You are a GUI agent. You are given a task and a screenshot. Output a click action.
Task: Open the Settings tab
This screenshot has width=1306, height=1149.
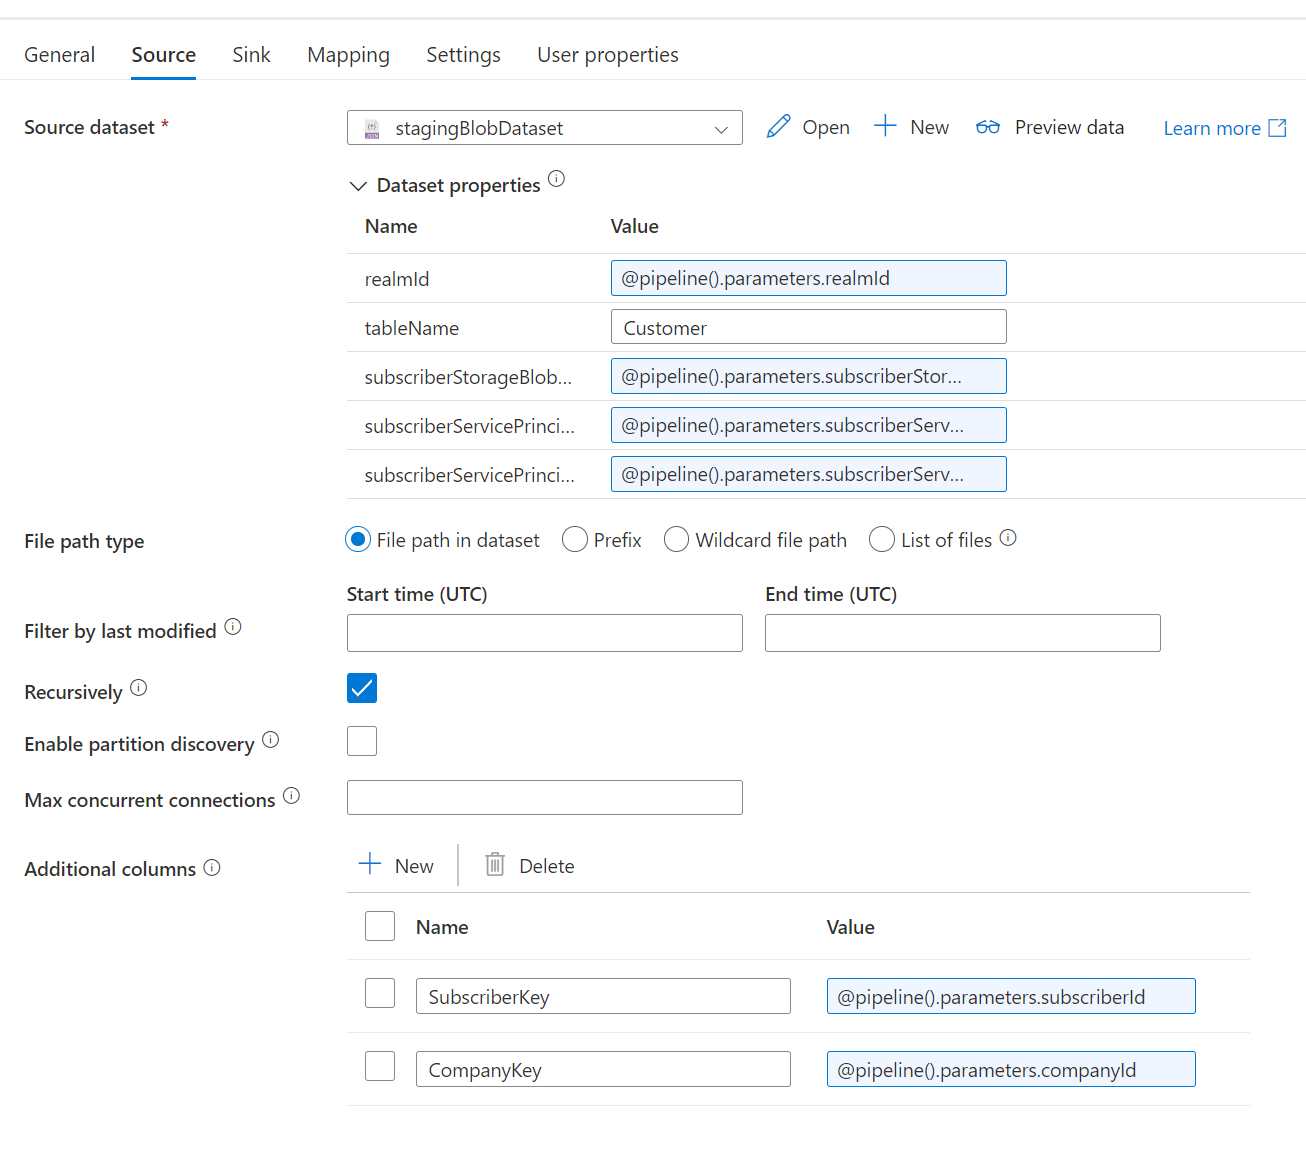[x=463, y=54]
